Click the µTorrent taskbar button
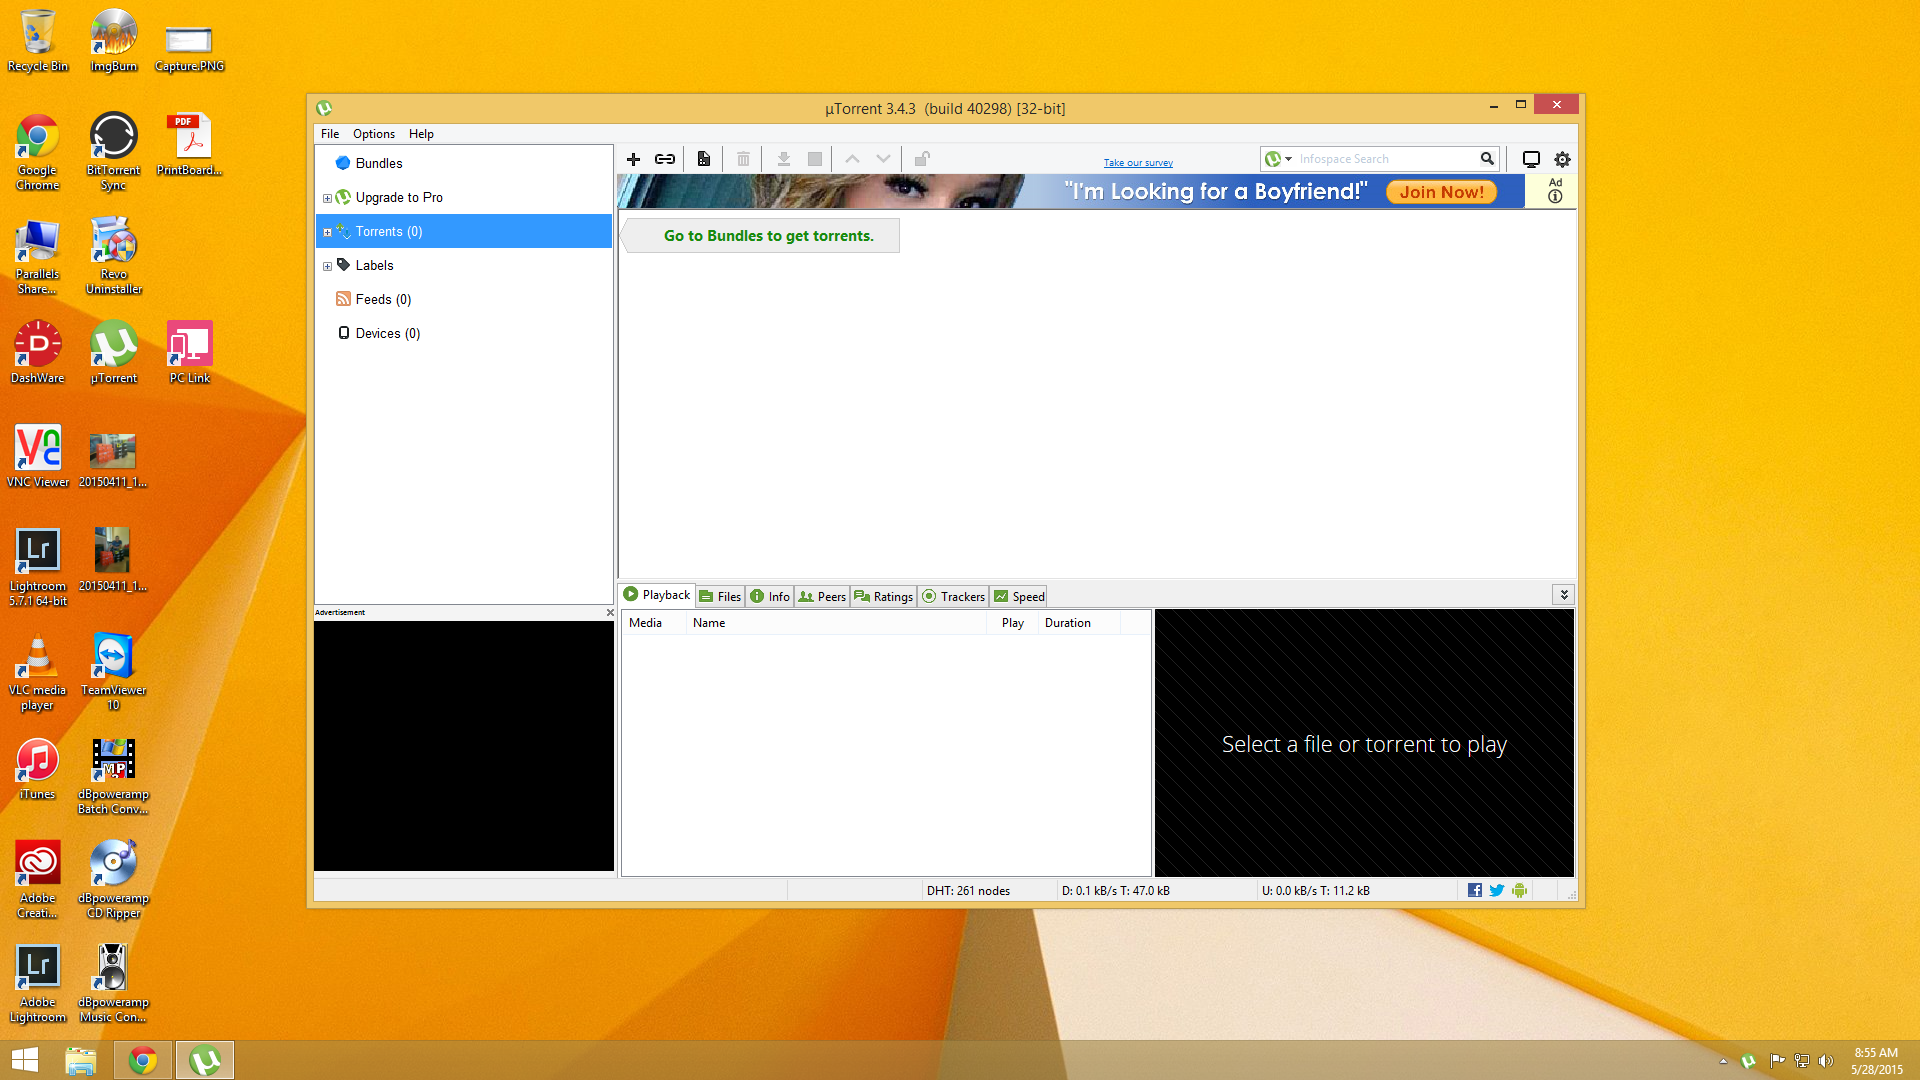Image resolution: width=1920 pixels, height=1080 pixels. (205, 1060)
